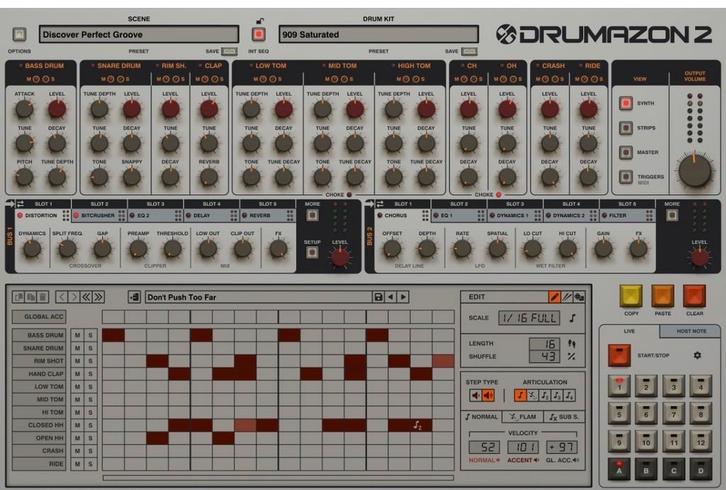This screenshot has width=726, height=490.
Task: Enable the Master view button
Action: point(626,152)
